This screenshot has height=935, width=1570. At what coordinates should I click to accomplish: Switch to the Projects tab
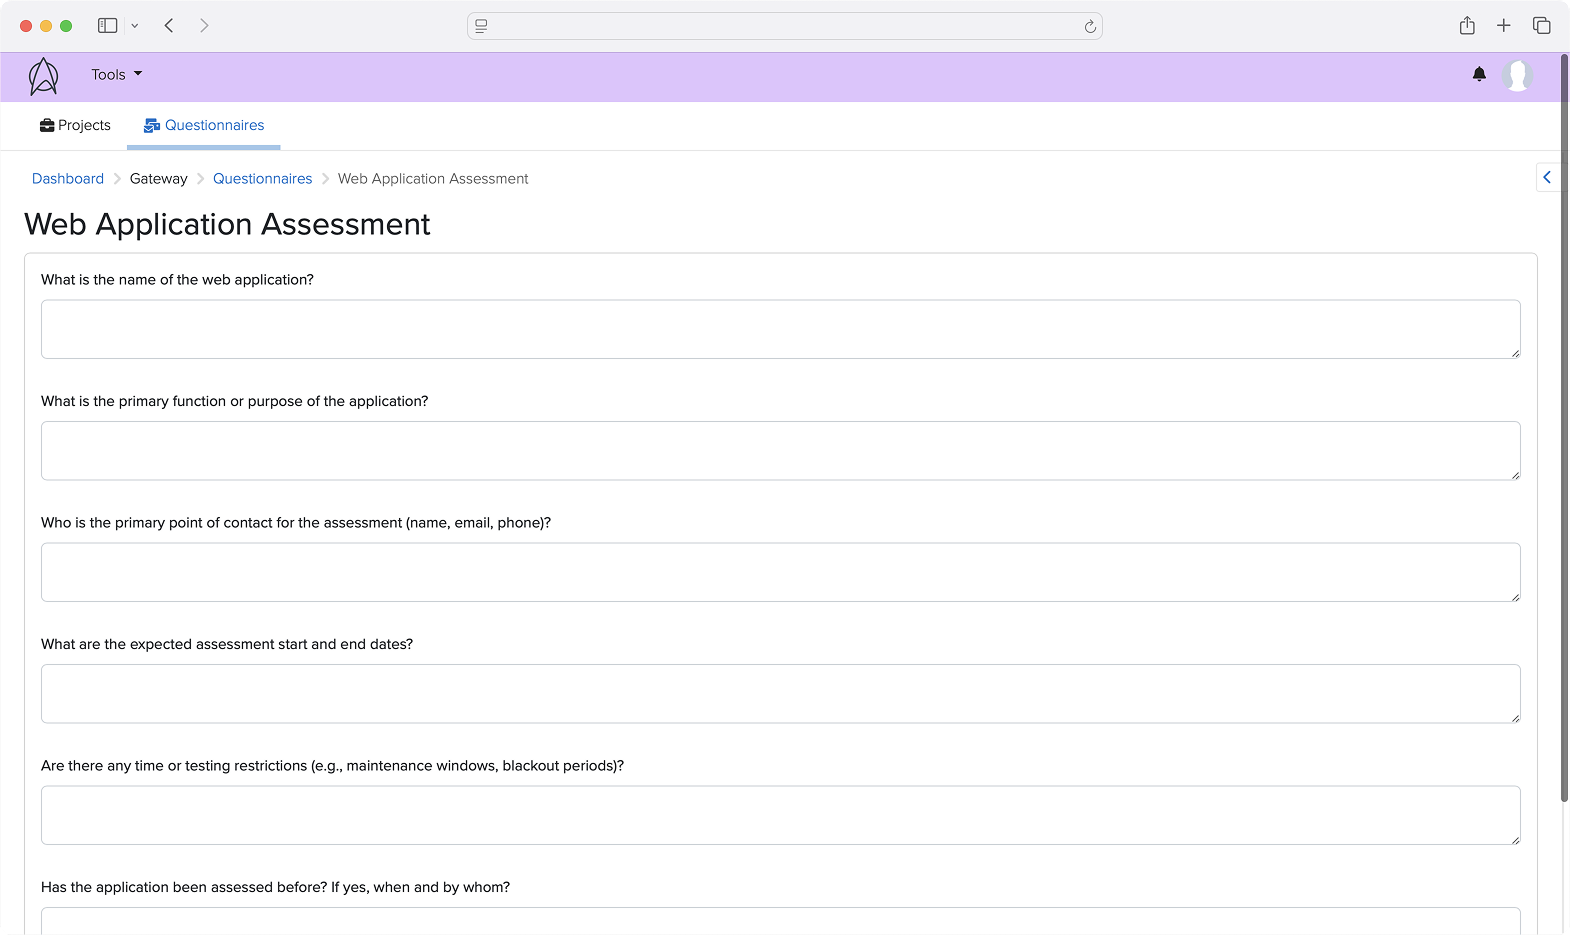75,125
